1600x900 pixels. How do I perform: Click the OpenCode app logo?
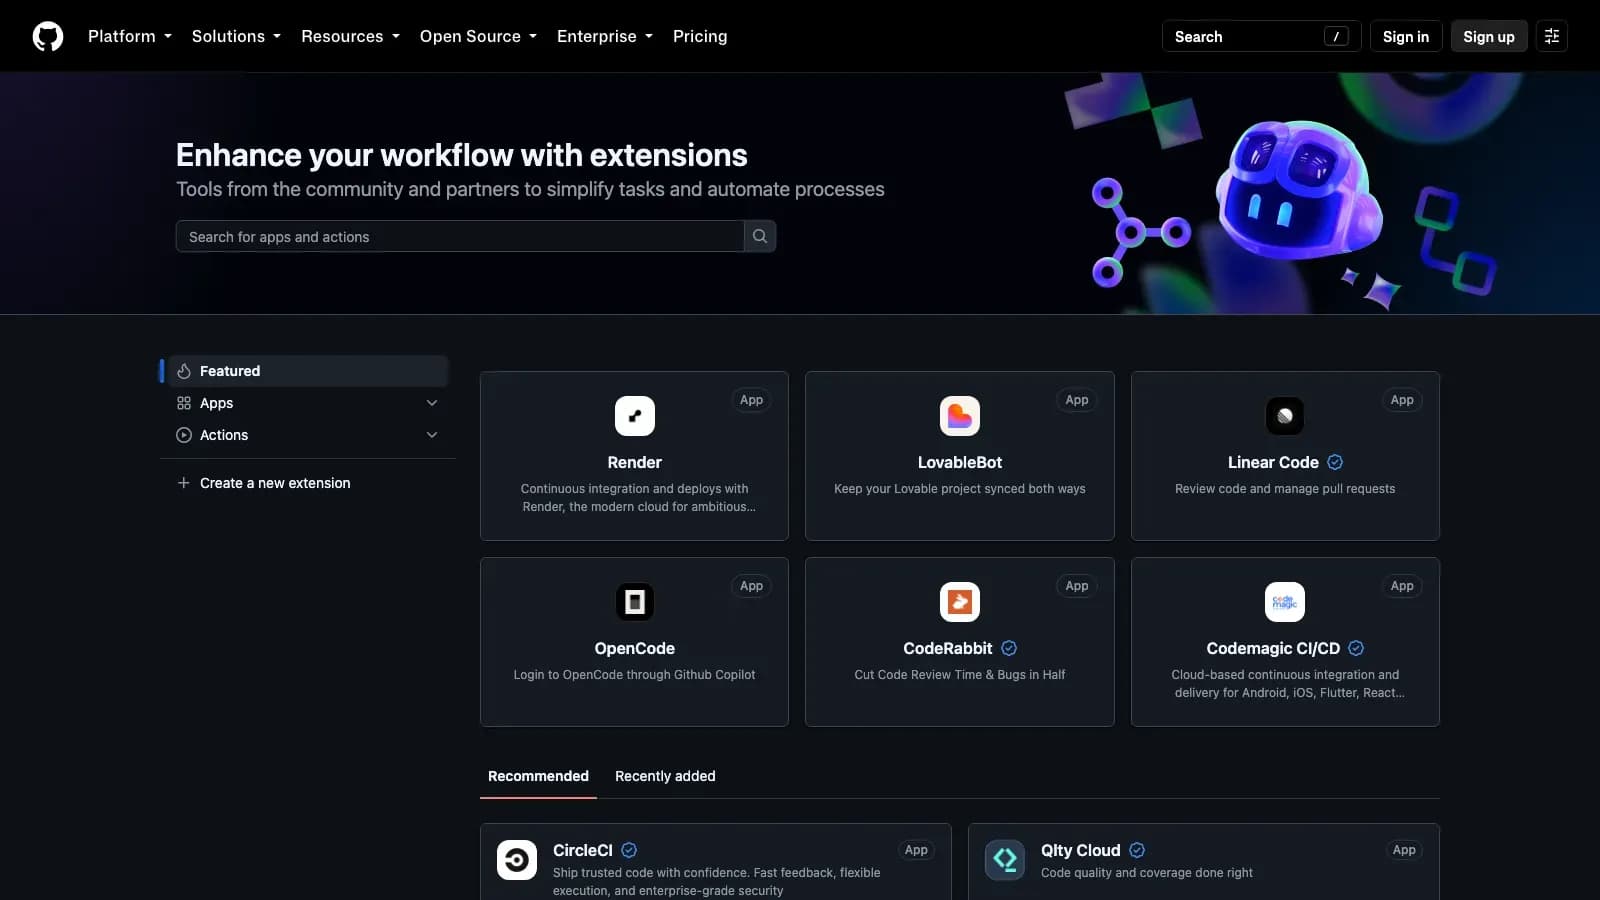(x=635, y=602)
